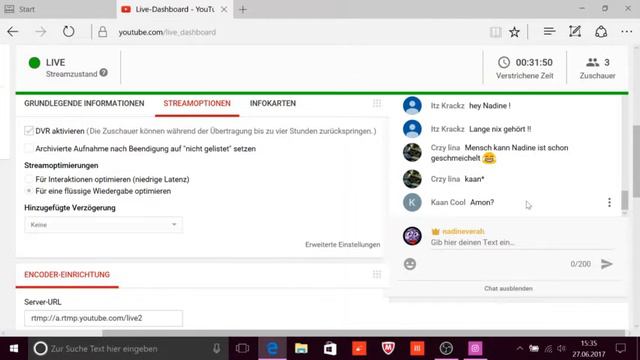Open the web note pen icon
Viewport: 640px width, 360px height.
pos(575,31)
